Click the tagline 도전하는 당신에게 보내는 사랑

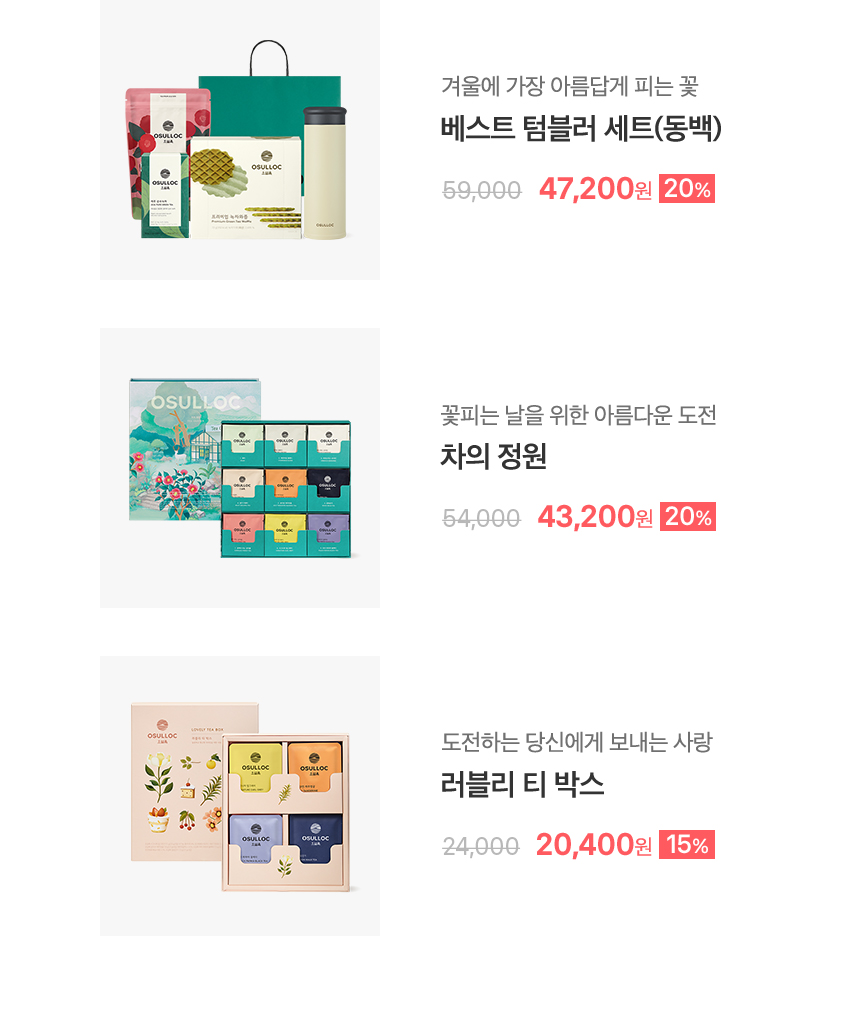tap(577, 742)
